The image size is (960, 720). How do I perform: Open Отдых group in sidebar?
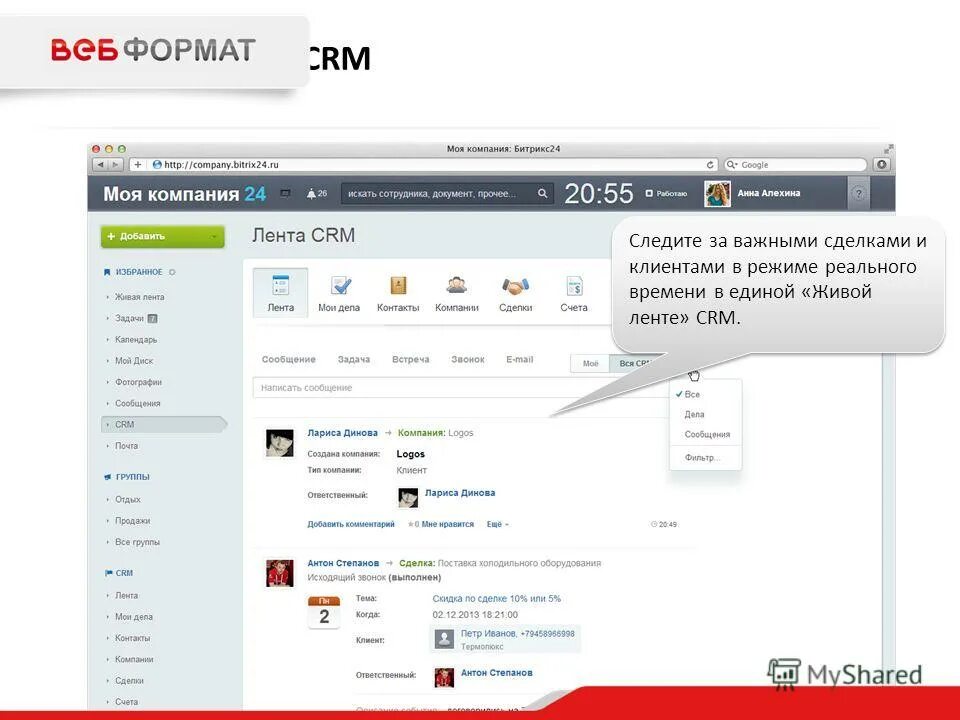click(127, 499)
